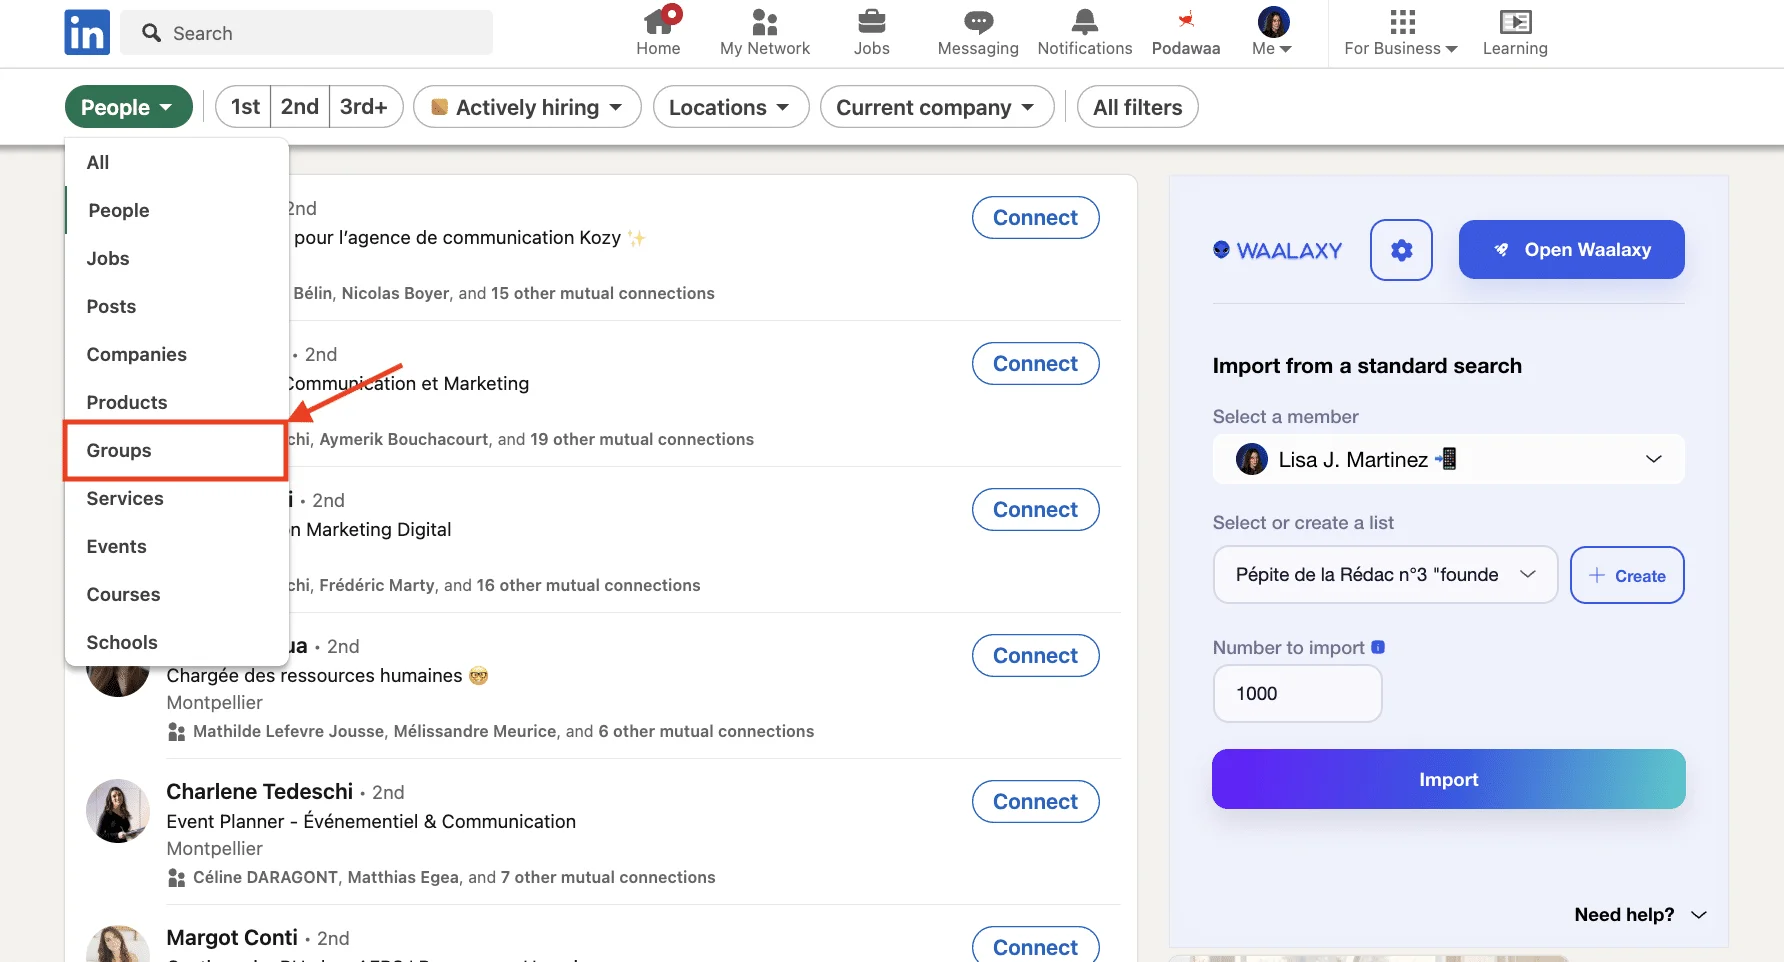The image size is (1784, 962).
Task: Connect with Charlene Tedeschi
Action: click(1035, 802)
